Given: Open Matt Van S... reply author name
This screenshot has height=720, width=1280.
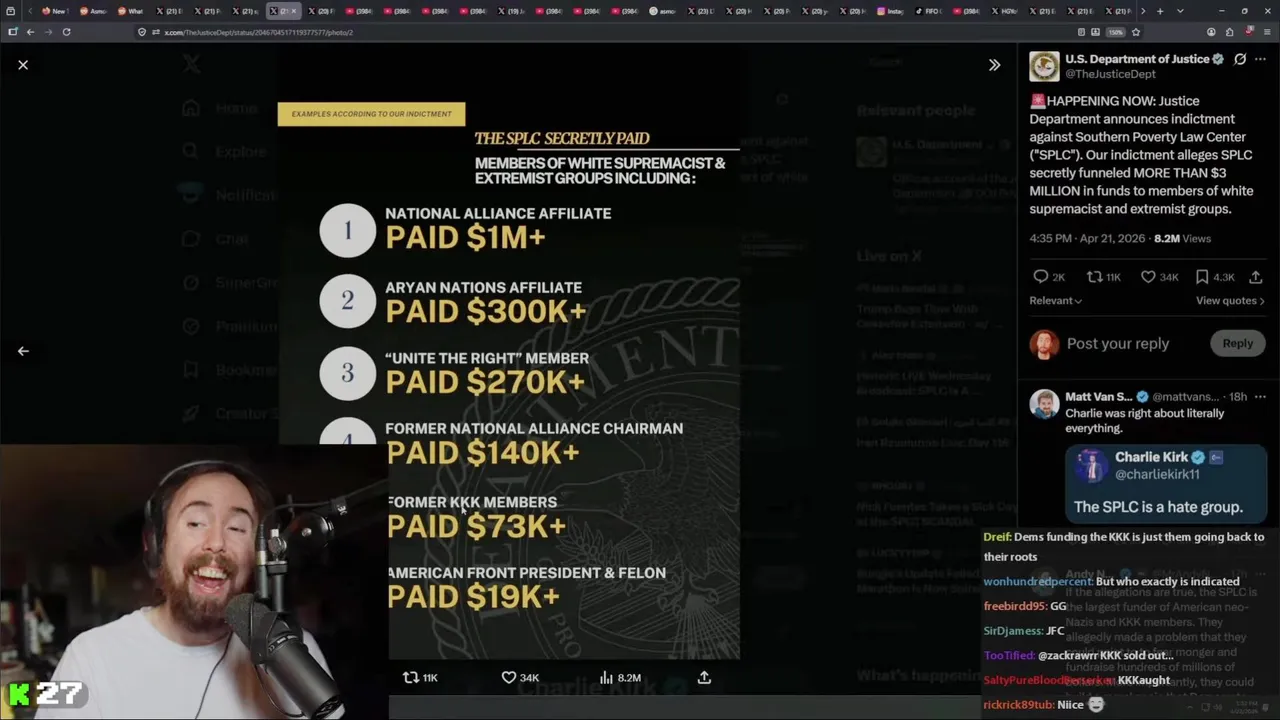Looking at the screenshot, I should [1099, 397].
